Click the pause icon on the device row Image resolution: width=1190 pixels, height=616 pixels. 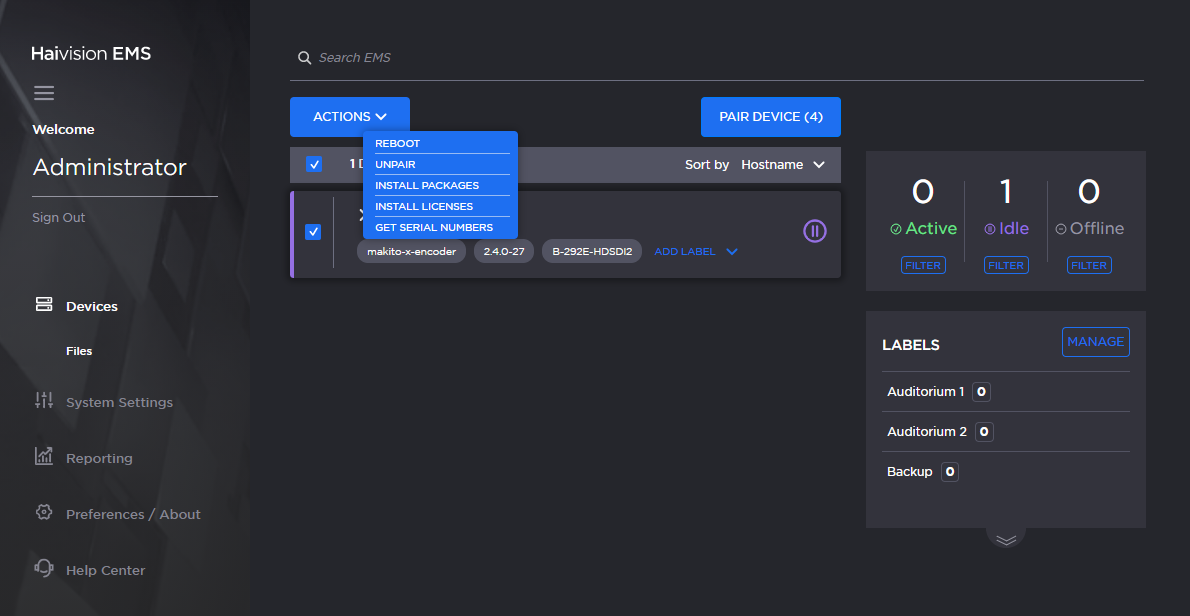814,231
